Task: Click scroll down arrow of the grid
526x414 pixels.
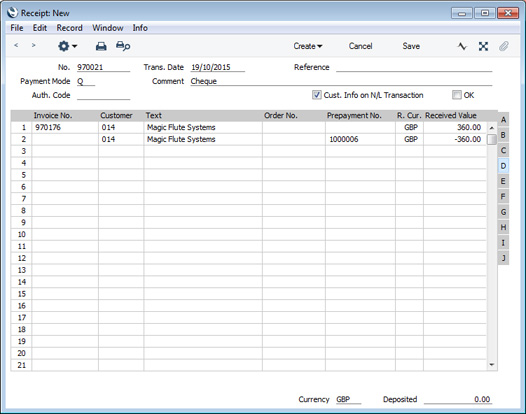Action: click(492, 365)
